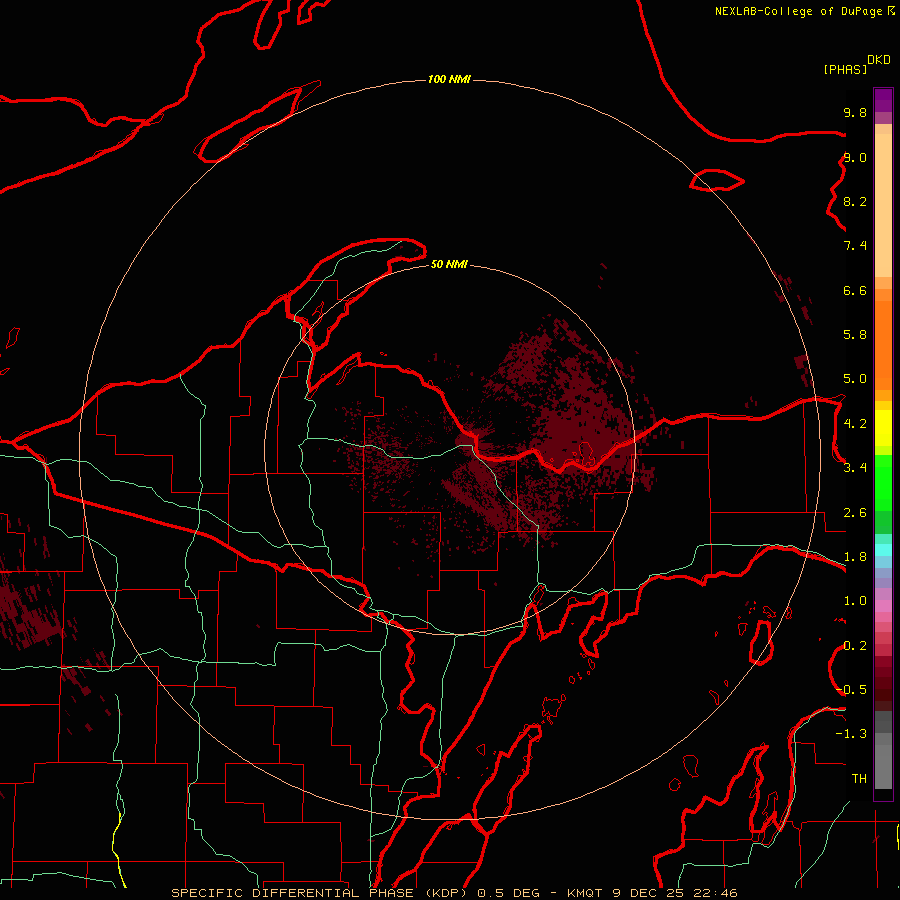Click the 9.0 value on the color scale
This screenshot has width=900, height=900.
coord(855,157)
